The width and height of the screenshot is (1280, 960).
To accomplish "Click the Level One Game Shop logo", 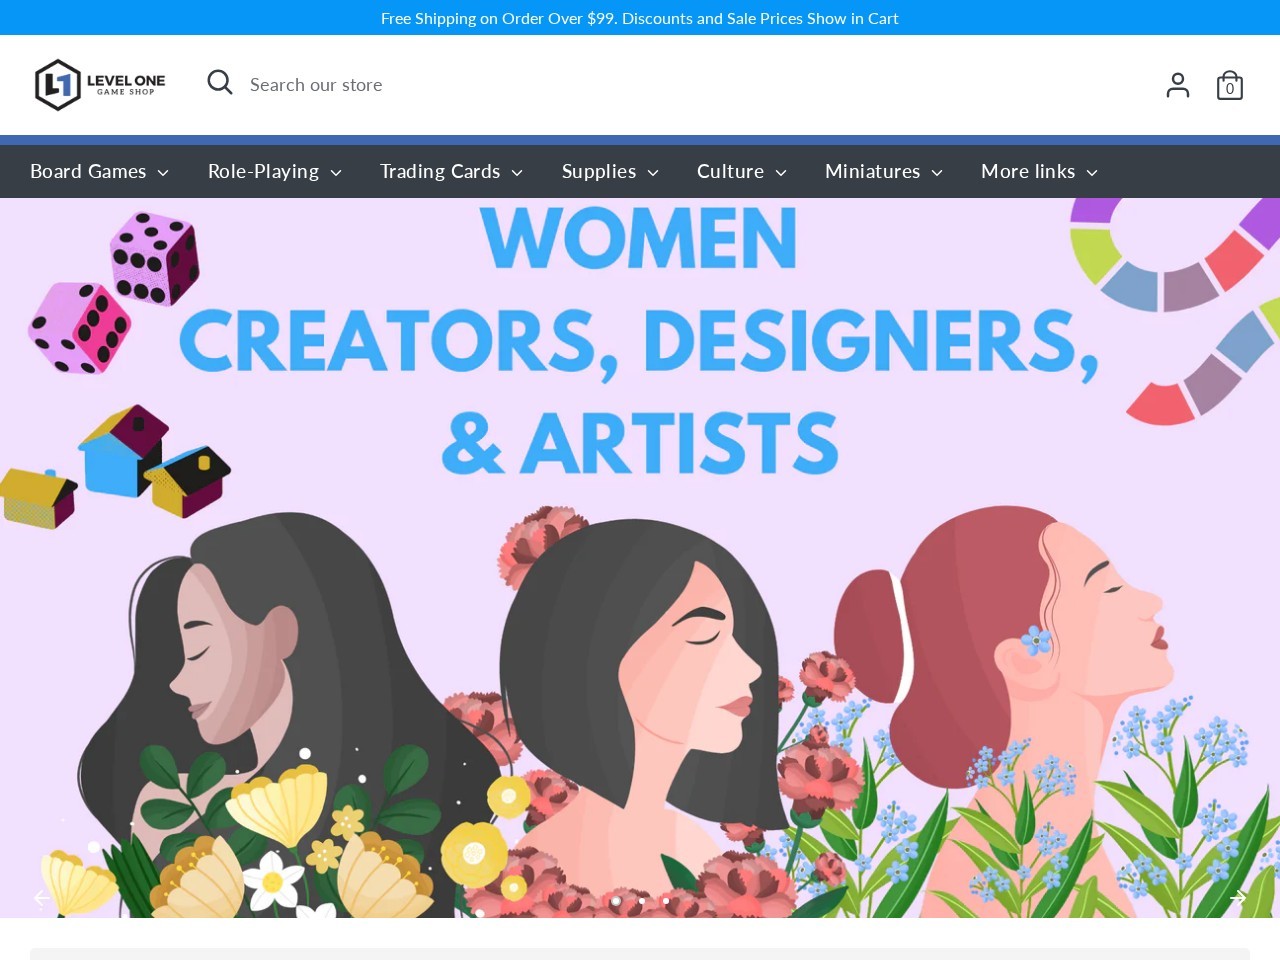I will (x=100, y=85).
